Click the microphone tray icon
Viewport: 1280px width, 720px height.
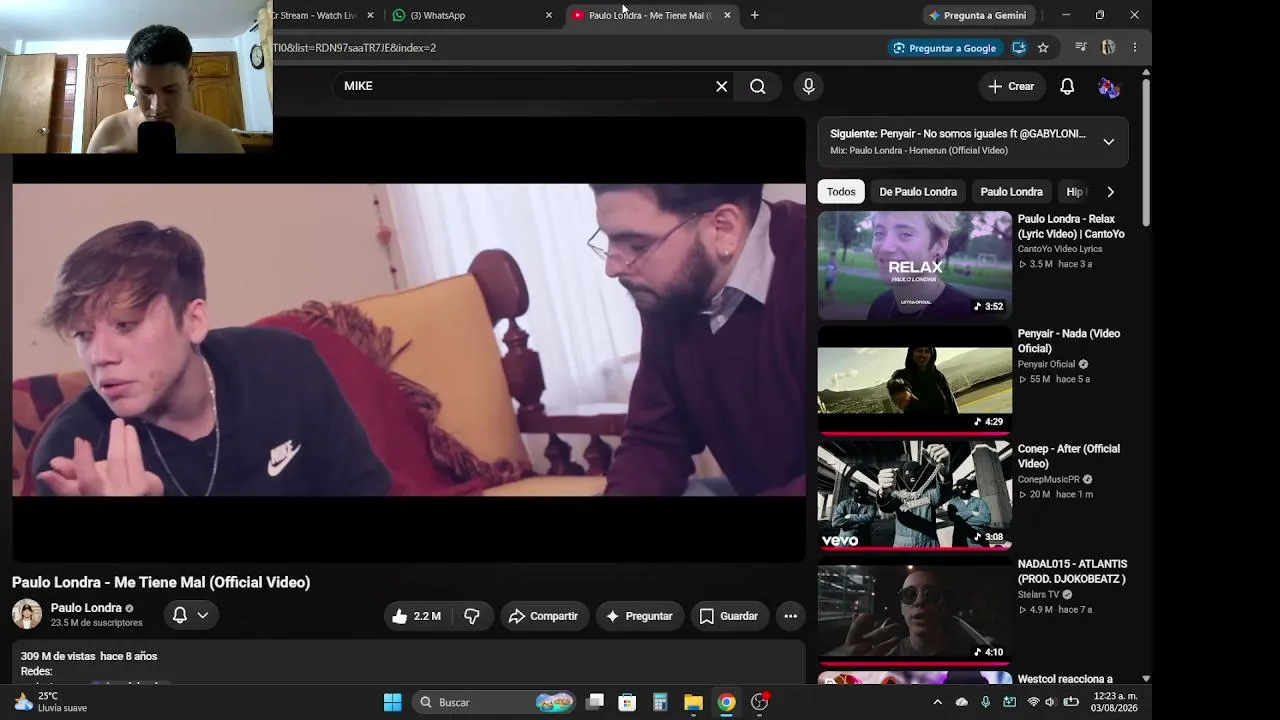pos(986,702)
